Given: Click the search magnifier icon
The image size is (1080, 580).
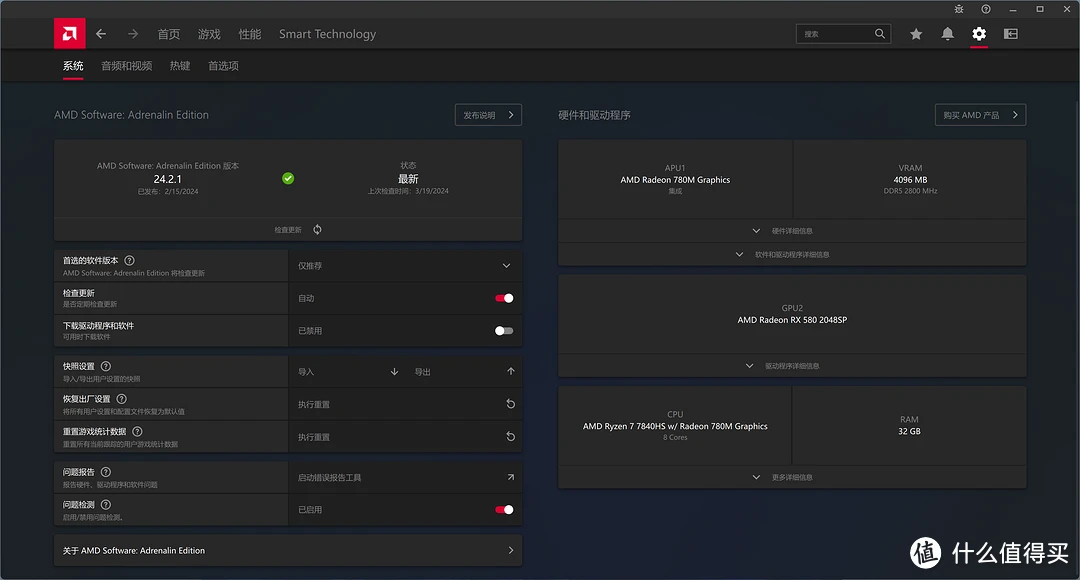Looking at the screenshot, I should click(x=880, y=34).
